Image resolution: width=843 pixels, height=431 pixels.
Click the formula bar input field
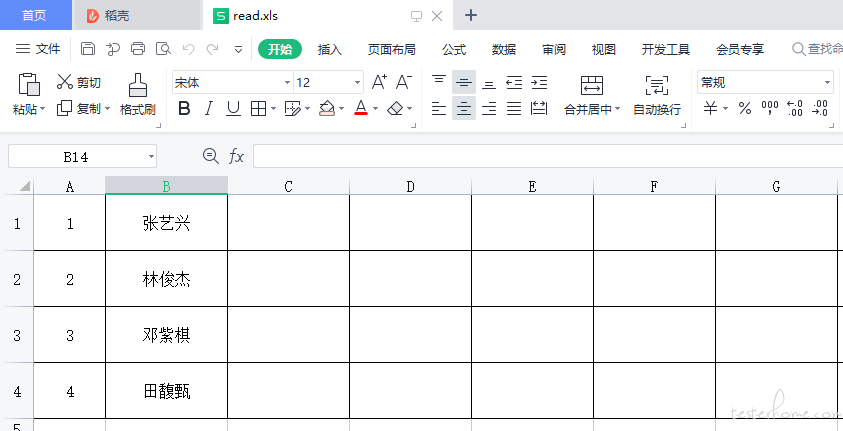click(x=548, y=156)
